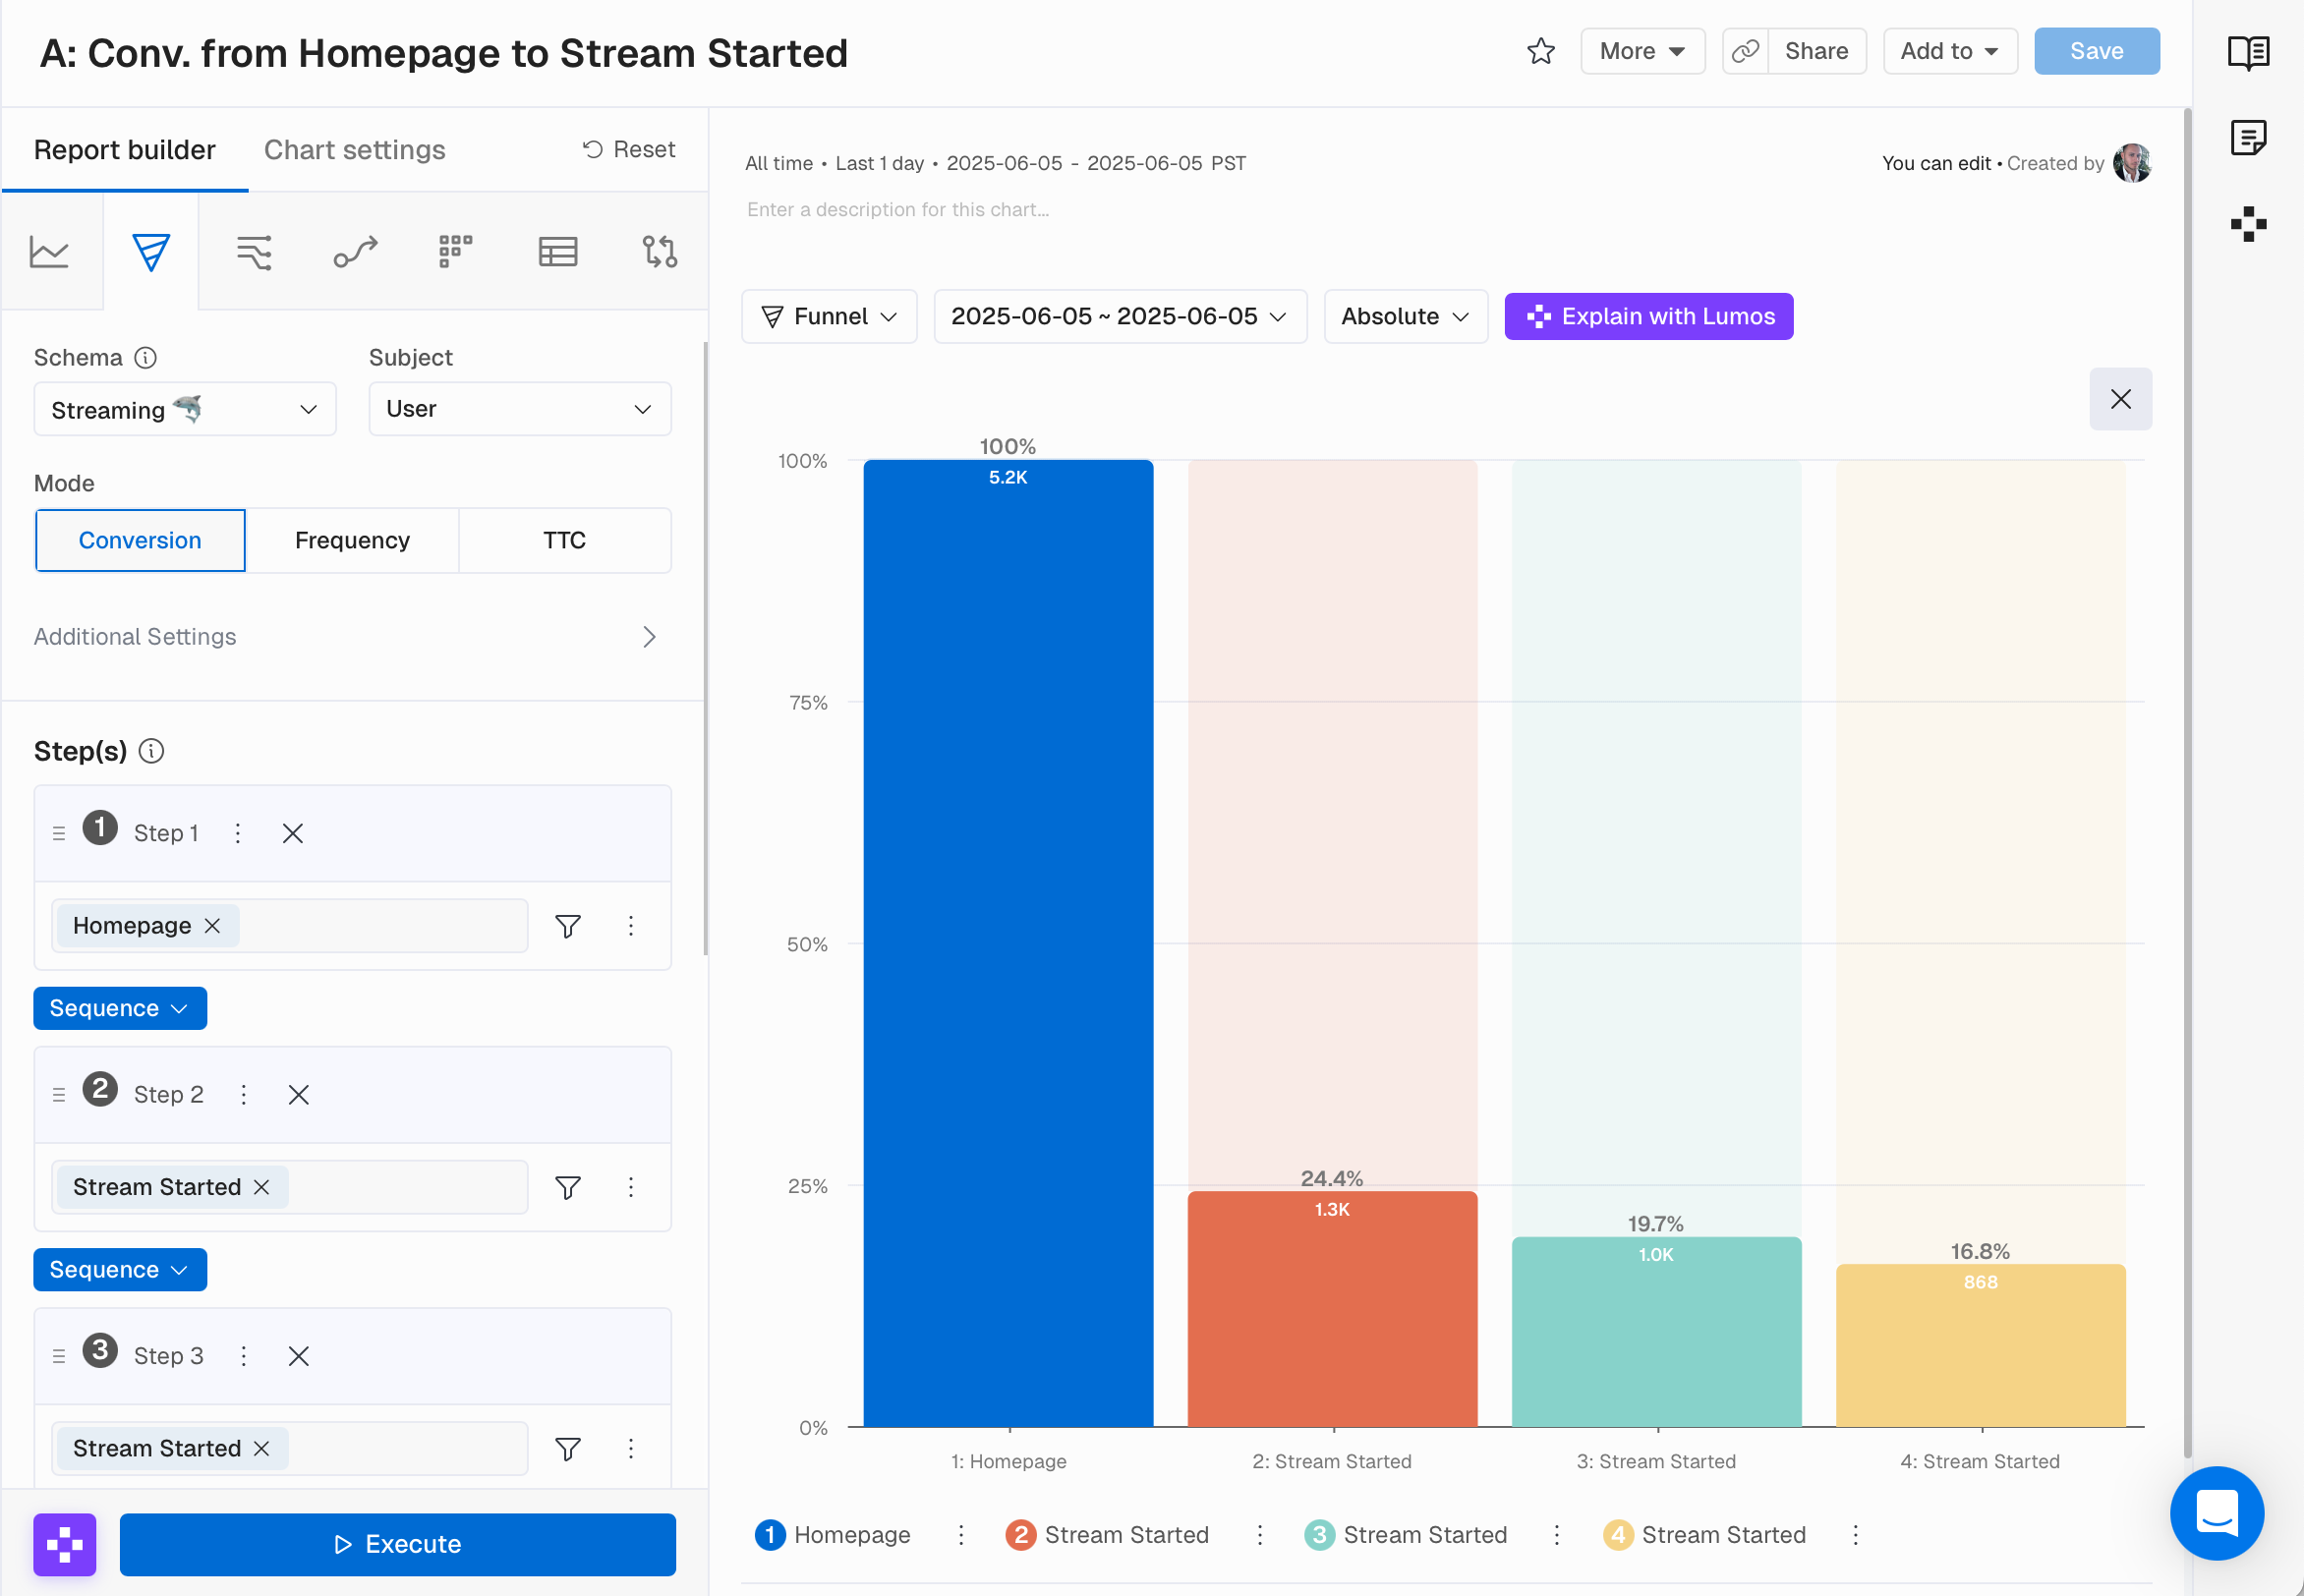Click the chart description input field
This screenshot has height=1596, width=2304.
(x=898, y=210)
